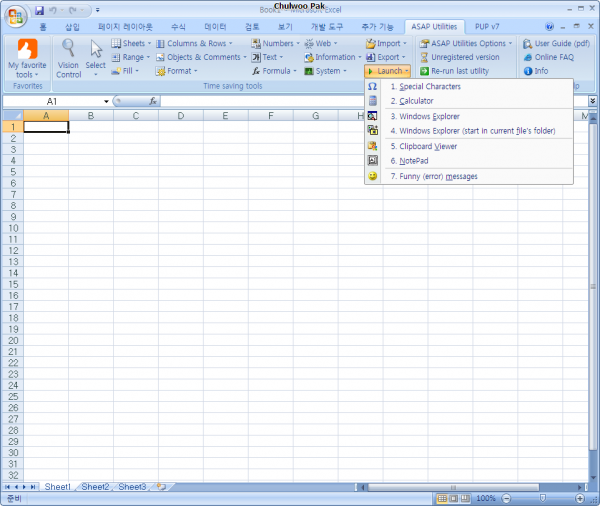Open My favorite tools

27,58
